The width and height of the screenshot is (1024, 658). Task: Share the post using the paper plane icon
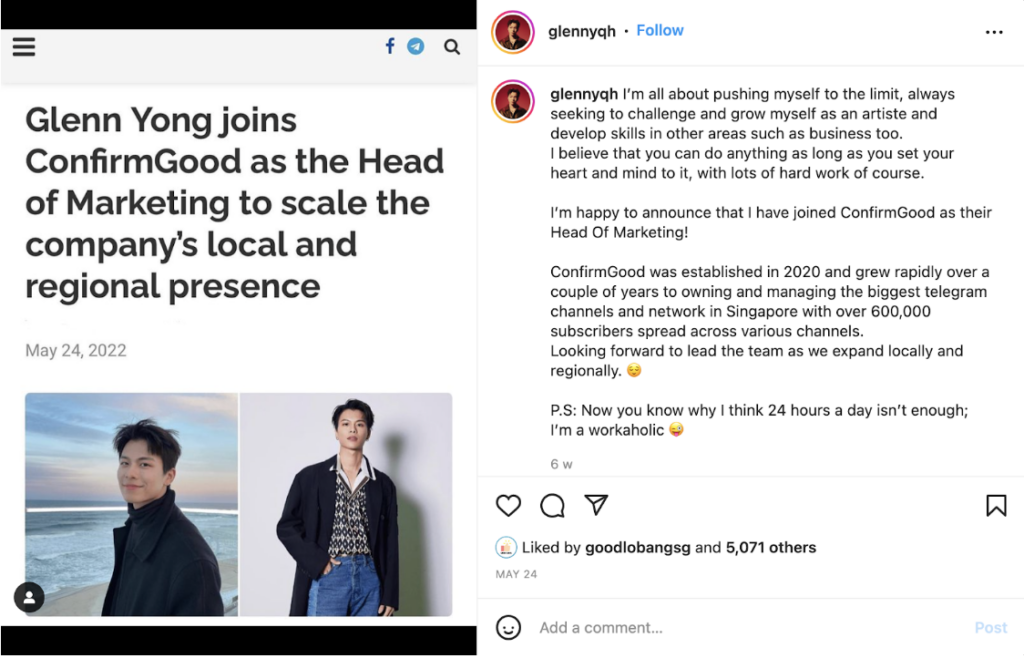tap(597, 506)
